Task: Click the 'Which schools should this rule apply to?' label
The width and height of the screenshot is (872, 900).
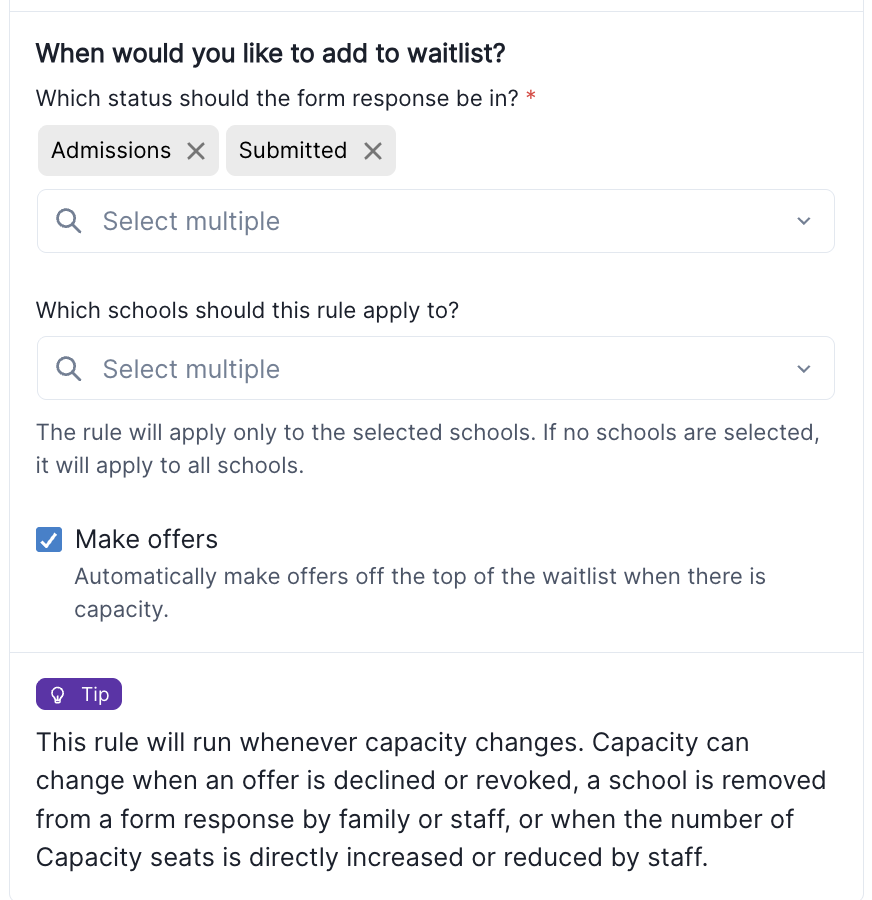Action: 247,311
